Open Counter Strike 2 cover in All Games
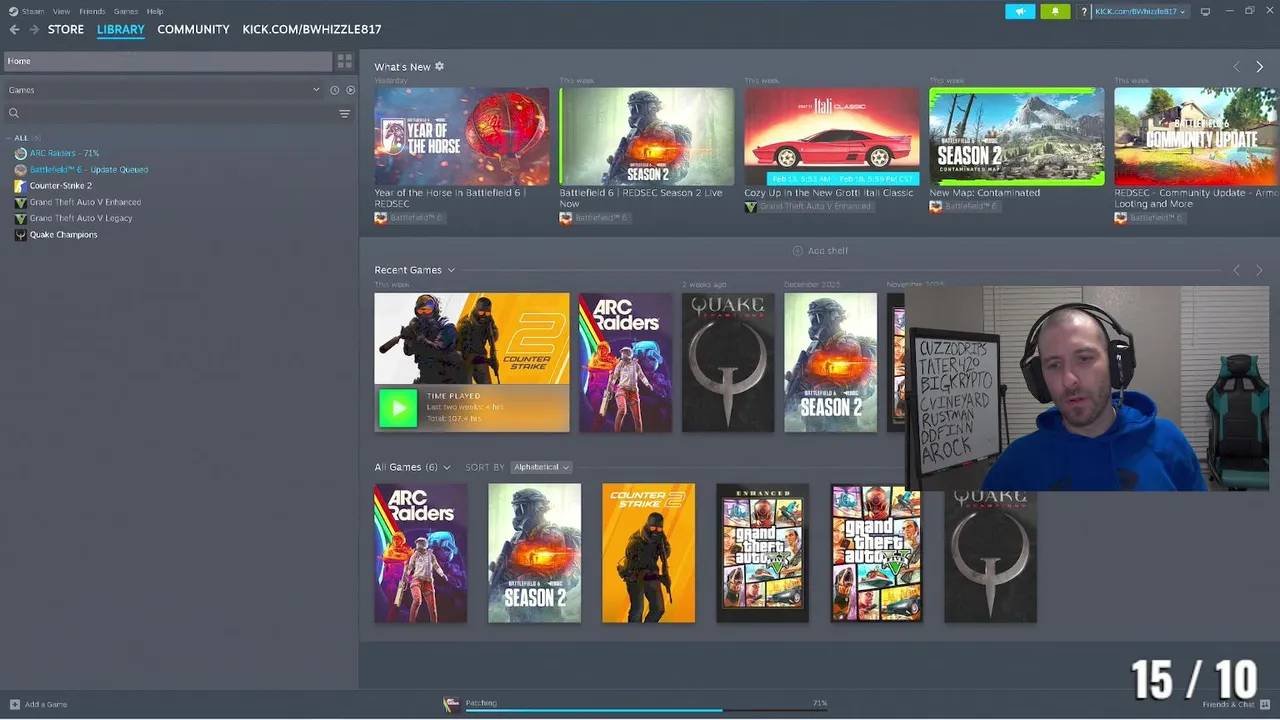The width and height of the screenshot is (1280, 720). 648,553
